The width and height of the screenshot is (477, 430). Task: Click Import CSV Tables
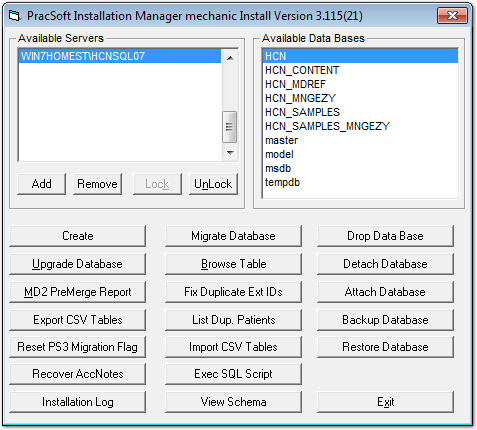pos(233,347)
